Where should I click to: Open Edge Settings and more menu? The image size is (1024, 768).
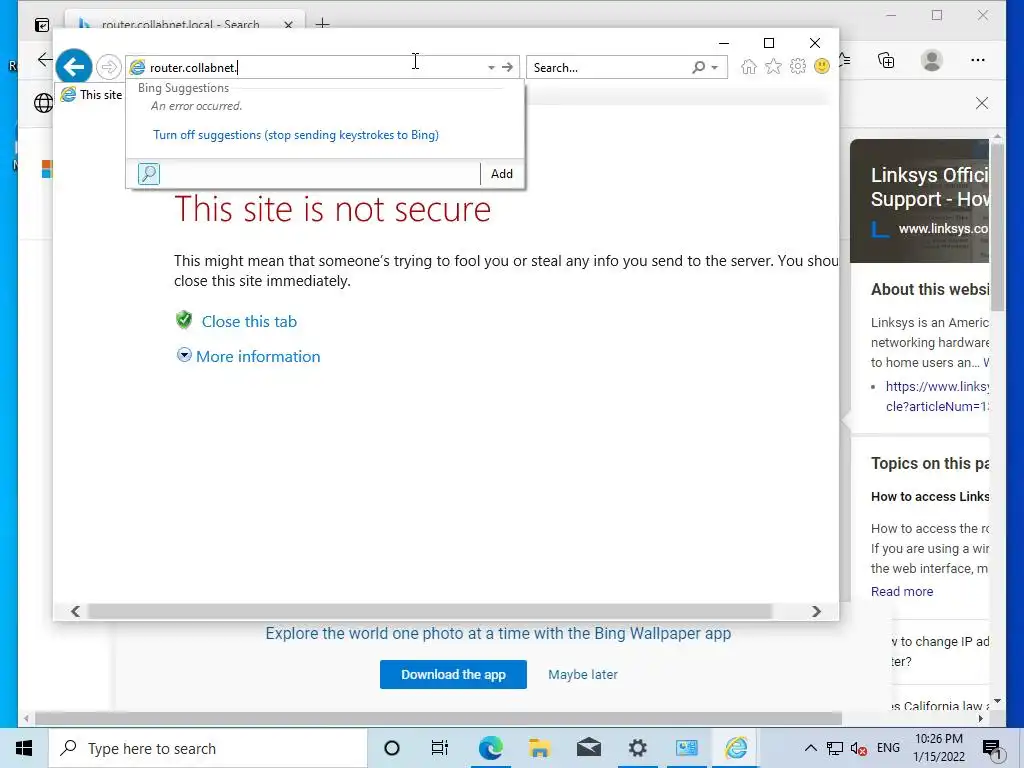coord(978,60)
